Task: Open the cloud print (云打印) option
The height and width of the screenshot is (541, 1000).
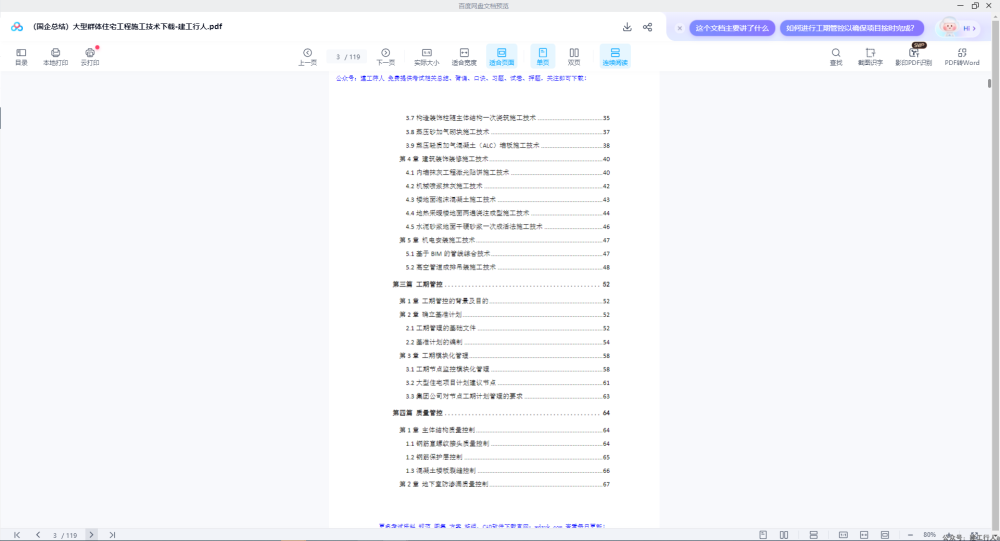Action: pos(90,57)
